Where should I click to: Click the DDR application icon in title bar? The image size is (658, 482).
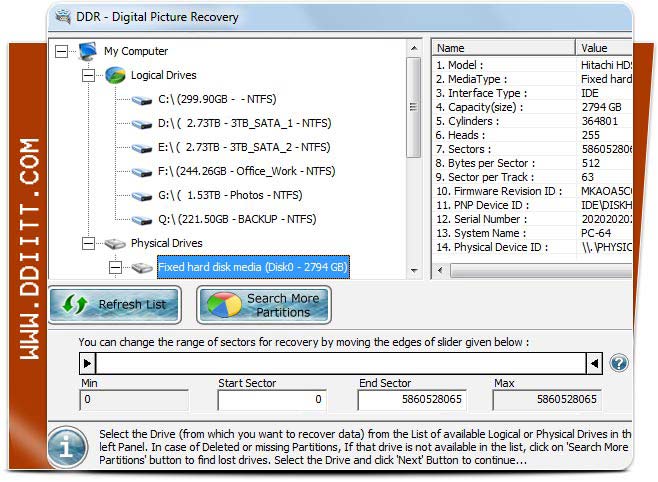point(63,17)
